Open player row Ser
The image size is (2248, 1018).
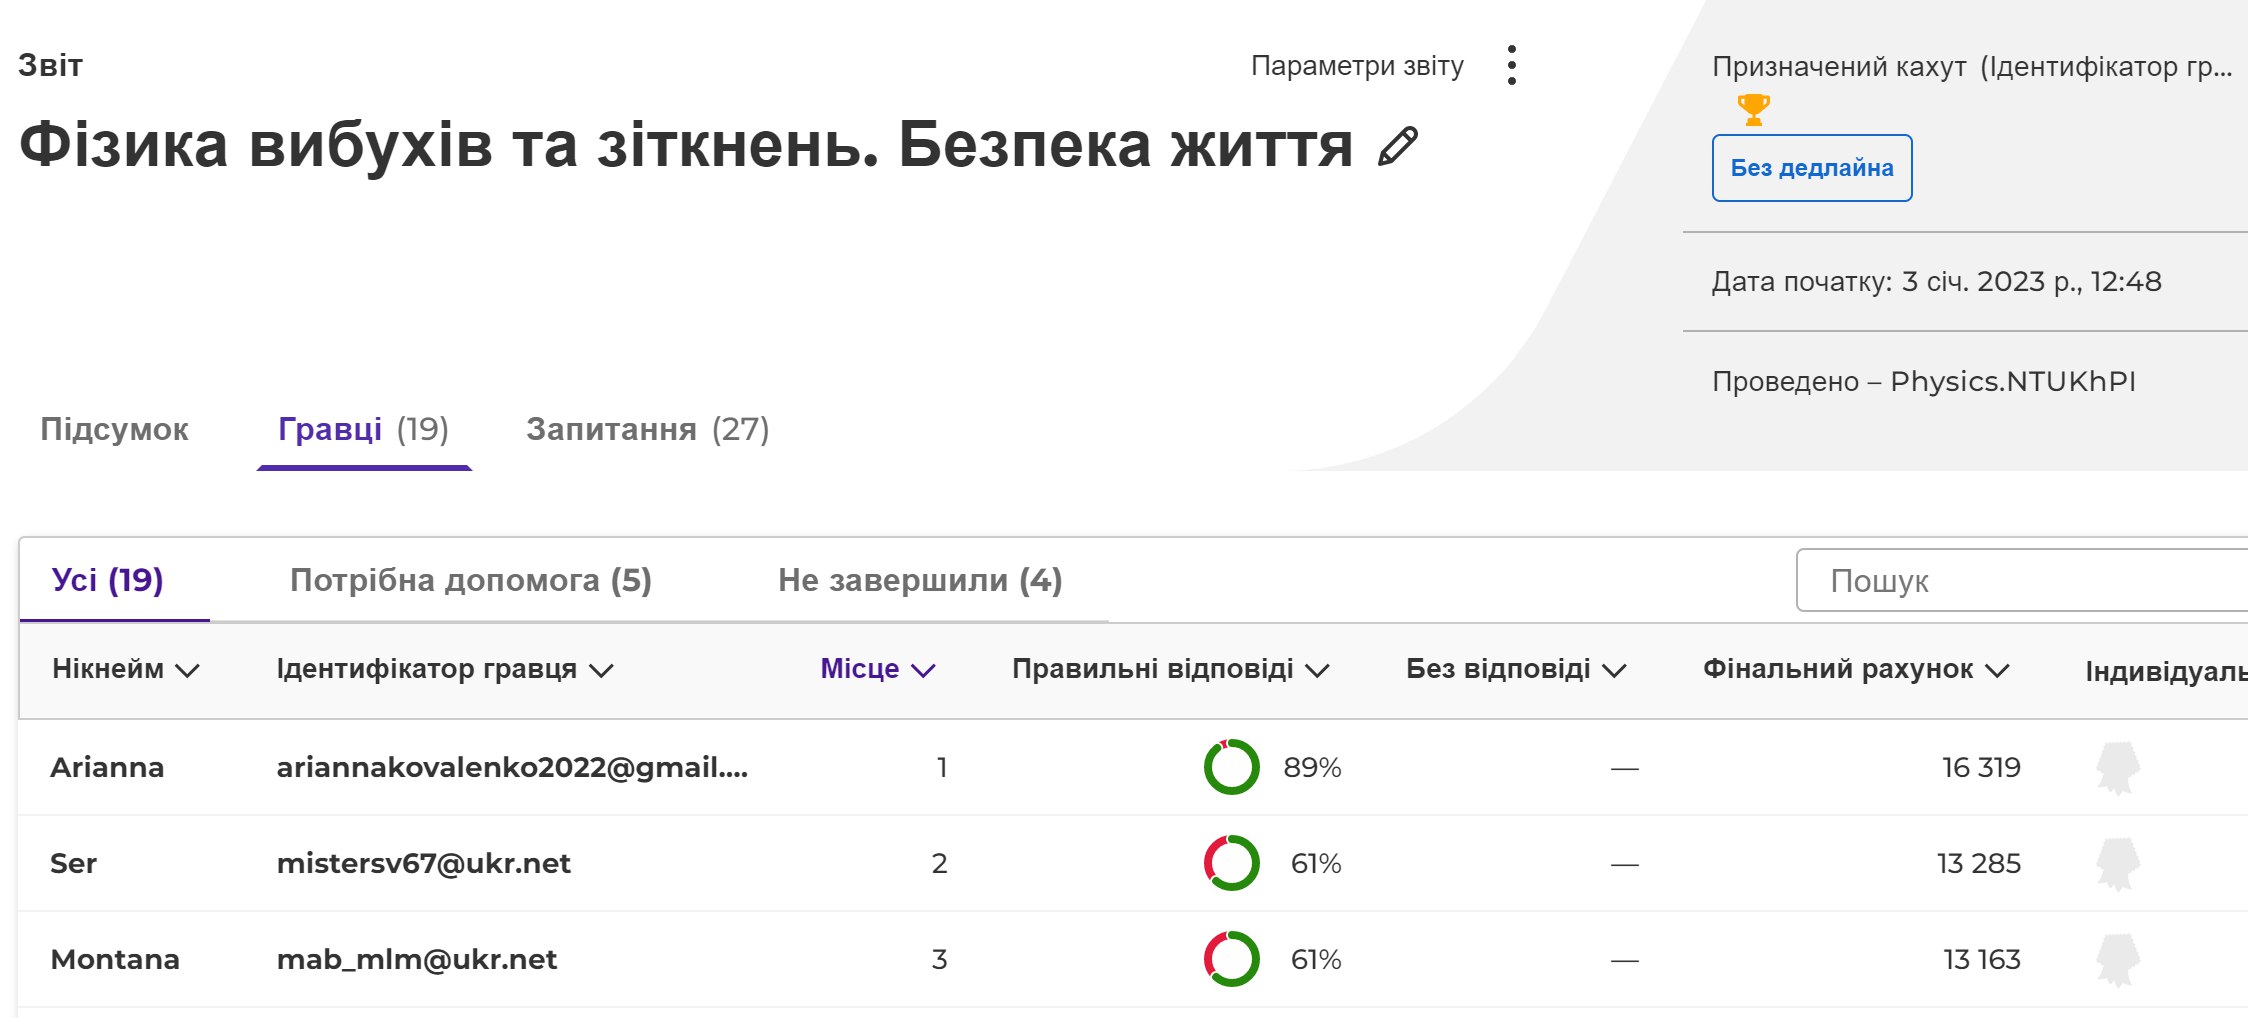click(x=1133, y=863)
